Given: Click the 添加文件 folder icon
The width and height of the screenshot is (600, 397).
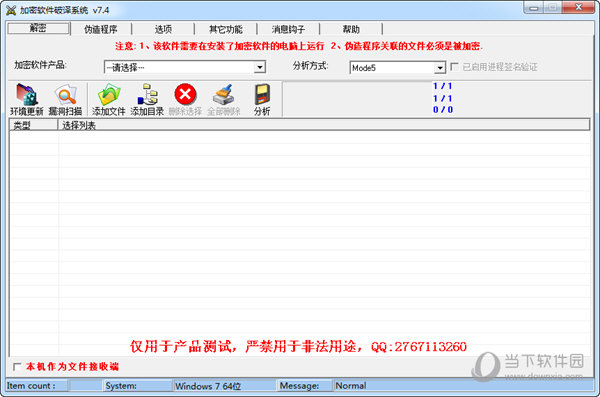Looking at the screenshot, I should (x=109, y=94).
